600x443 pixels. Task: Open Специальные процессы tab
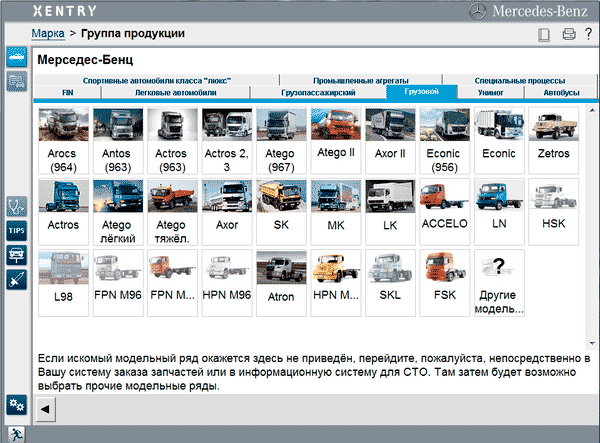pyautogui.click(x=520, y=80)
